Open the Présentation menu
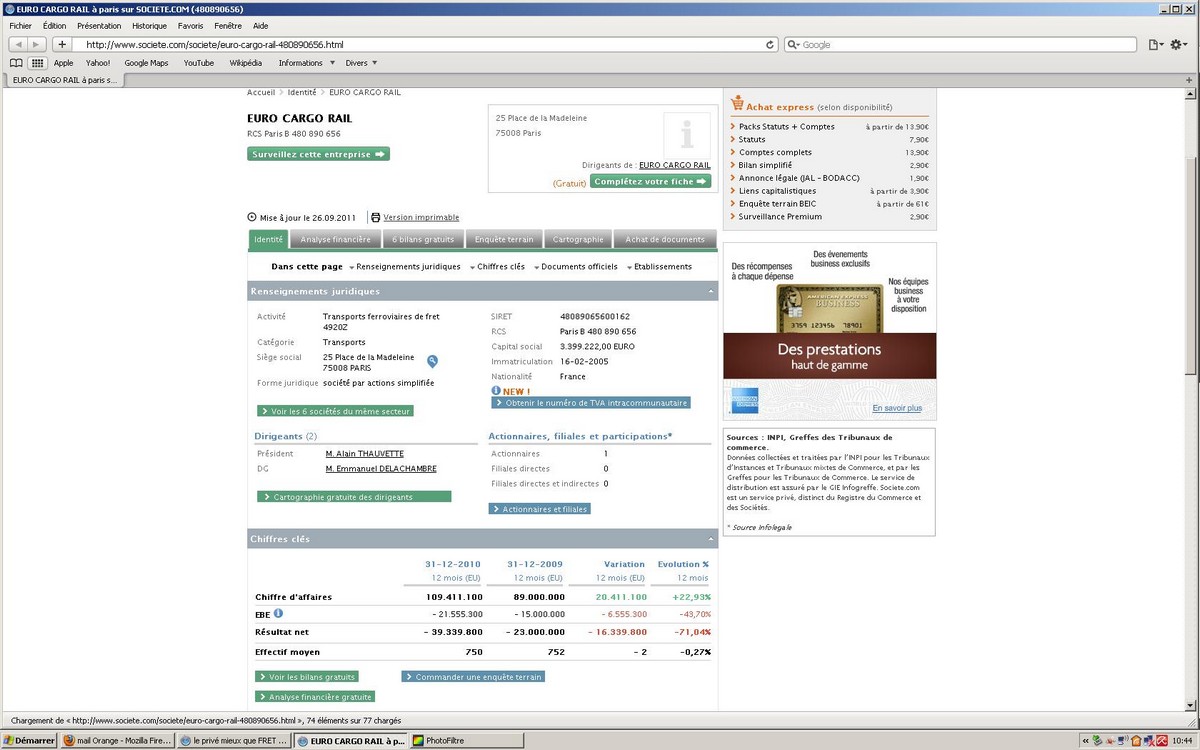 (99, 26)
